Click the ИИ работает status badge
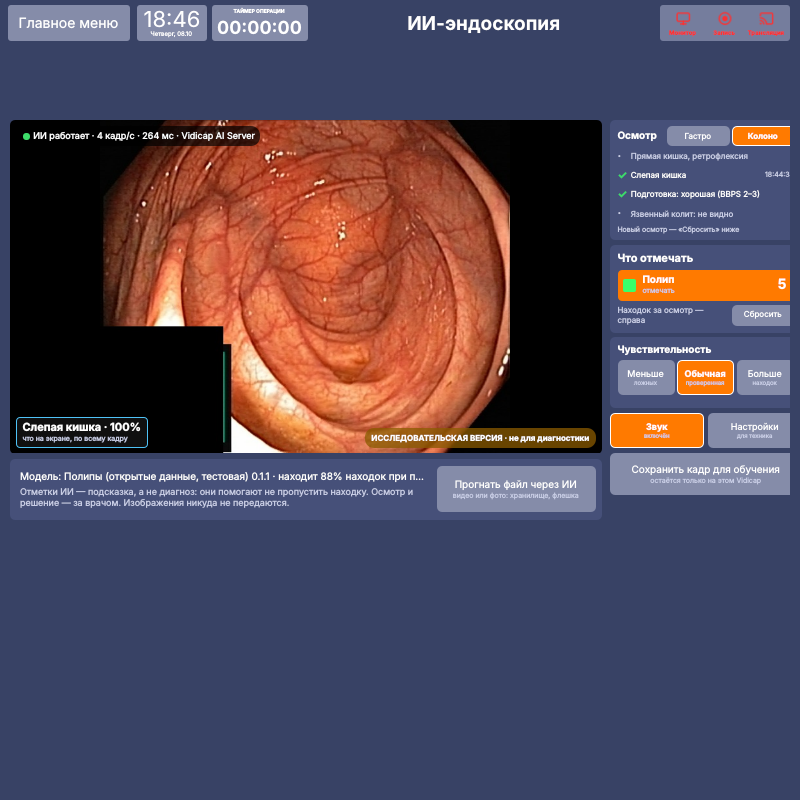800x800 pixels. (x=139, y=136)
